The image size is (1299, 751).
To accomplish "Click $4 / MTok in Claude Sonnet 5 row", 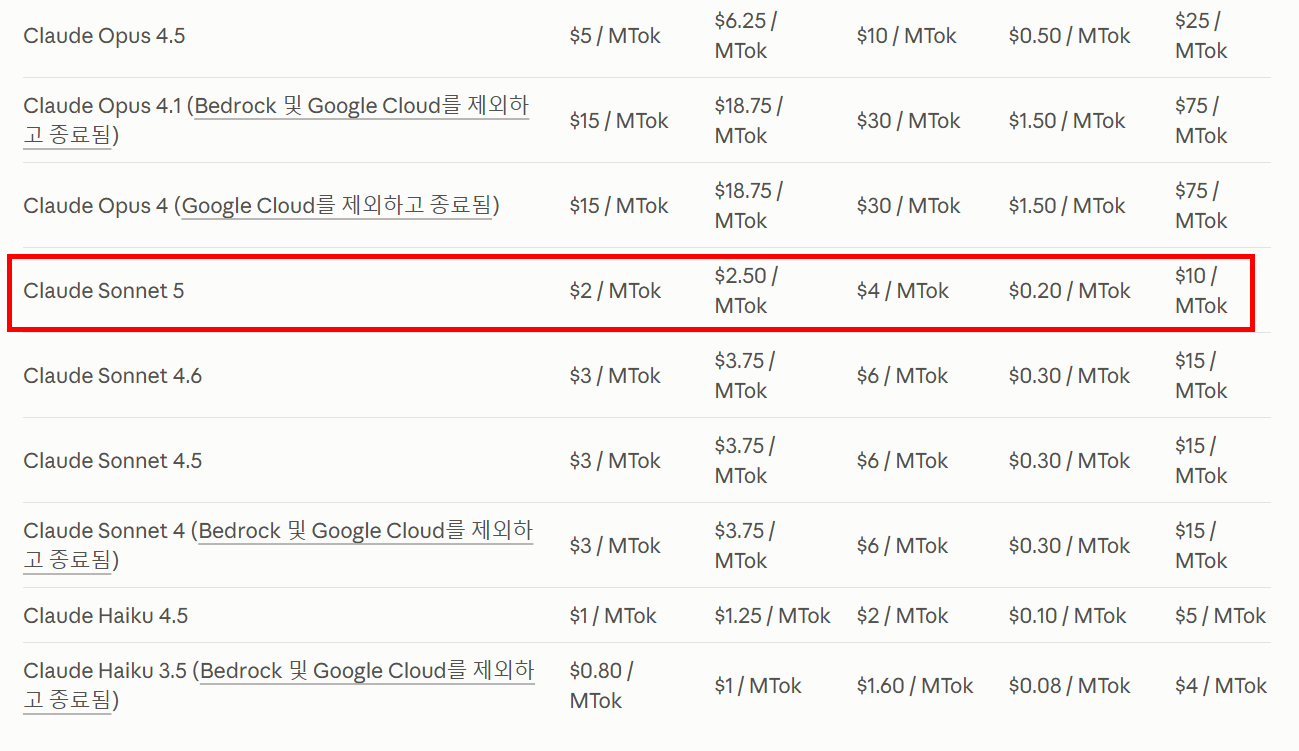I will point(903,291).
